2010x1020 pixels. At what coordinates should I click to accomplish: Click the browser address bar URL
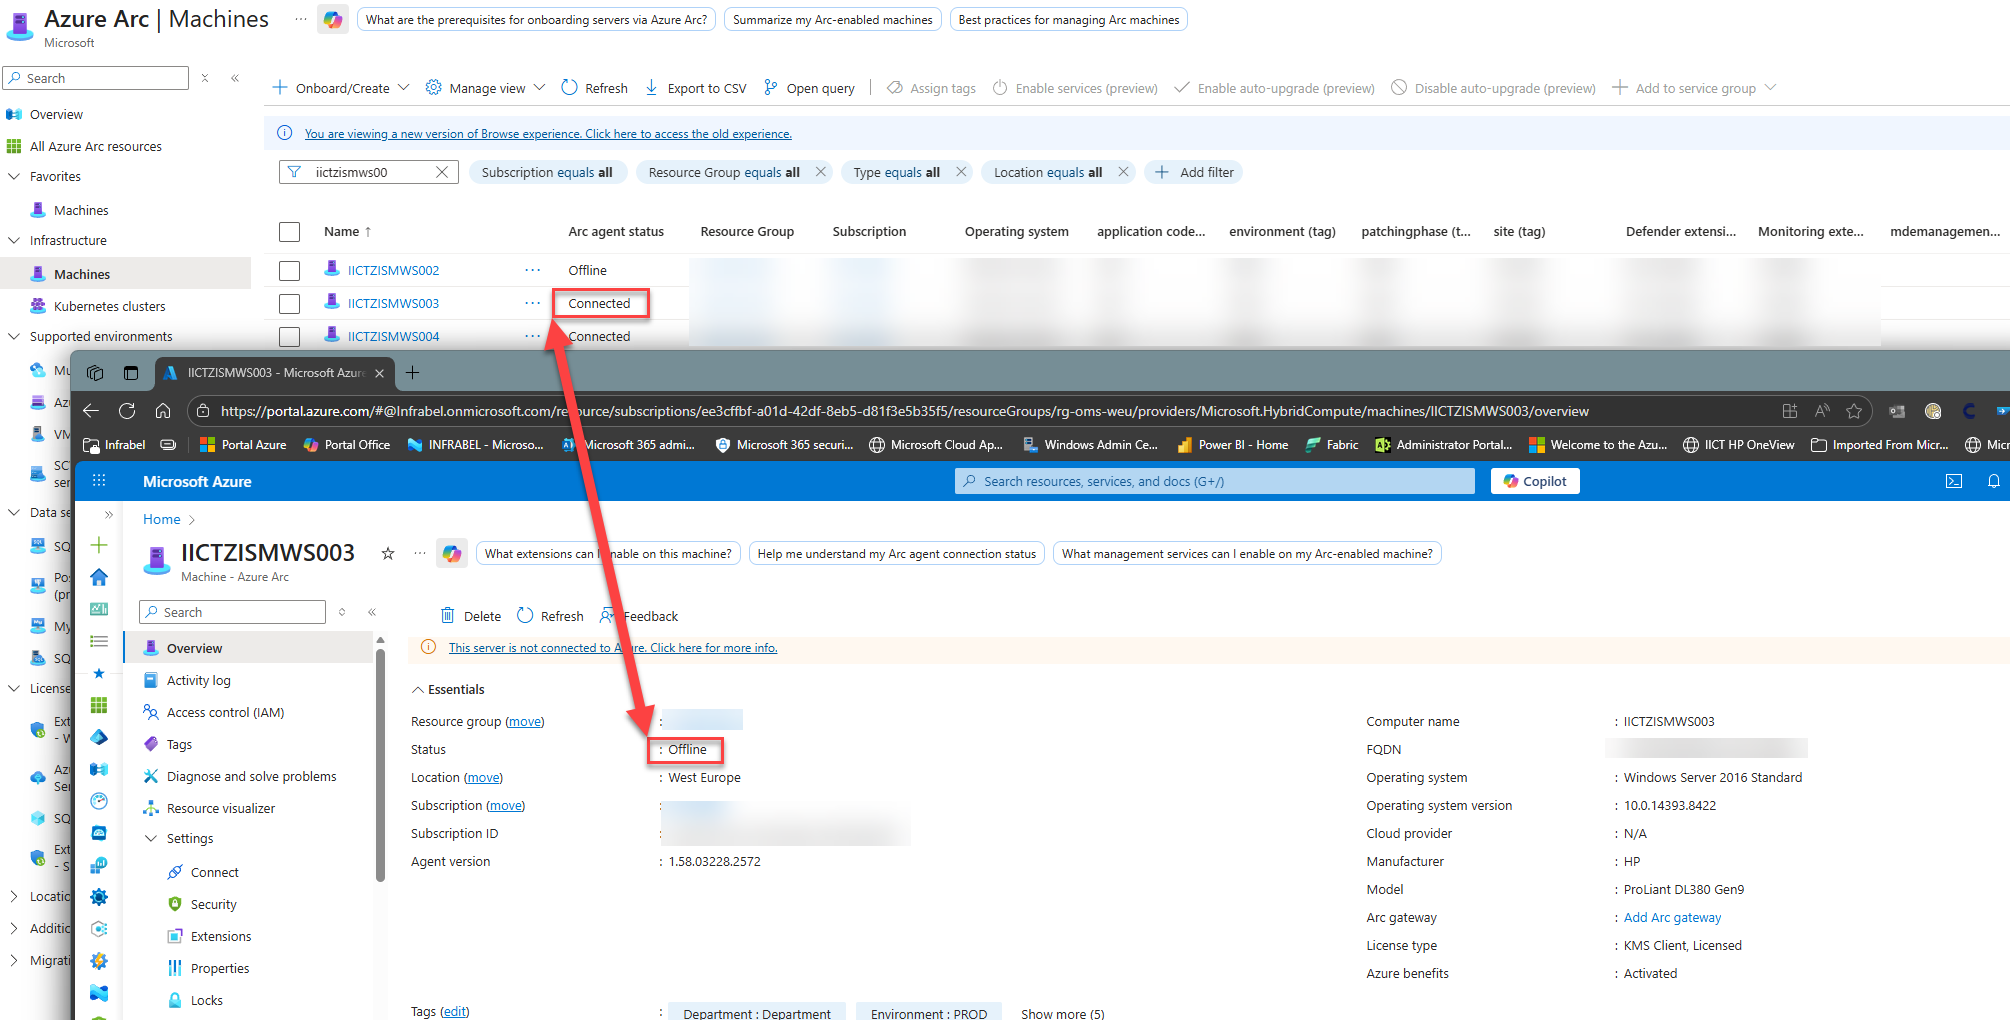click(x=905, y=411)
